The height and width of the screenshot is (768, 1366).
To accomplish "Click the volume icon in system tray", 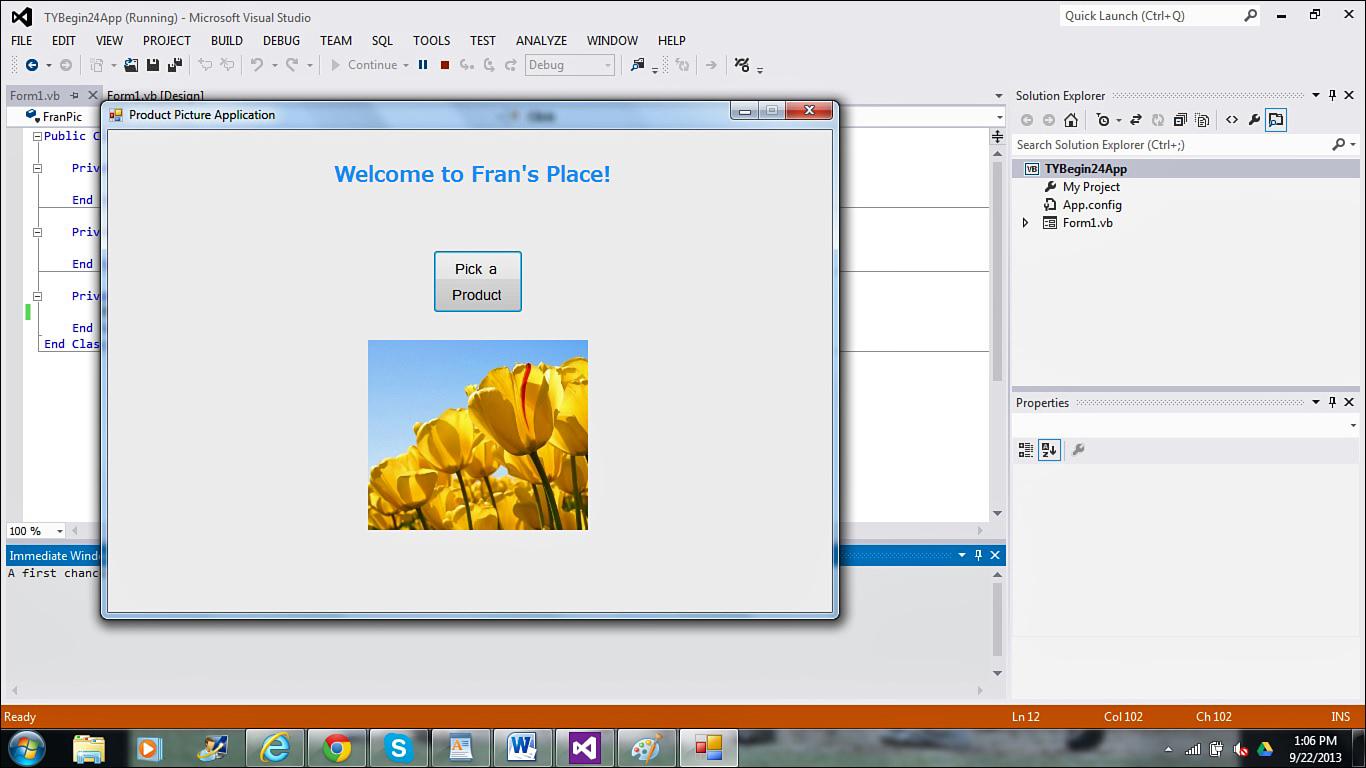I will 1241,749.
